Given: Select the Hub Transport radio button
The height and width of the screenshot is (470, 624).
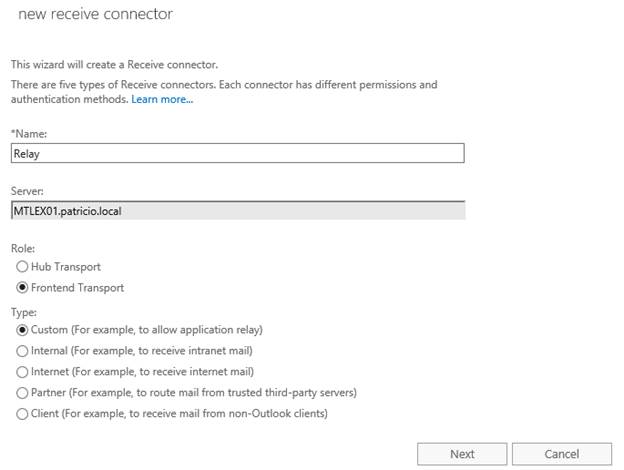Looking at the screenshot, I should pyautogui.click(x=22, y=267).
